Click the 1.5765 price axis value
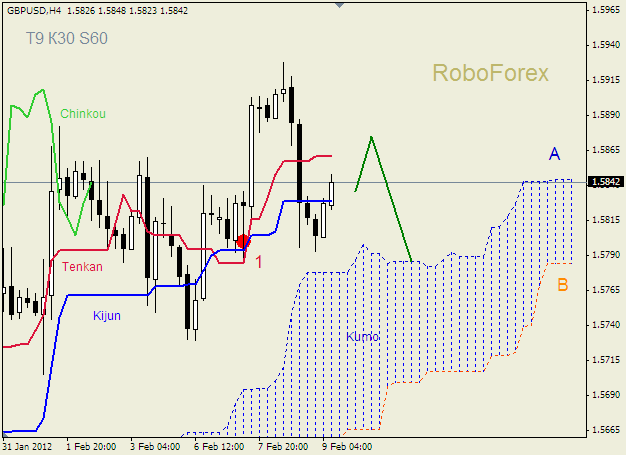This screenshot has width=626, height=455. tap(606, 290)
